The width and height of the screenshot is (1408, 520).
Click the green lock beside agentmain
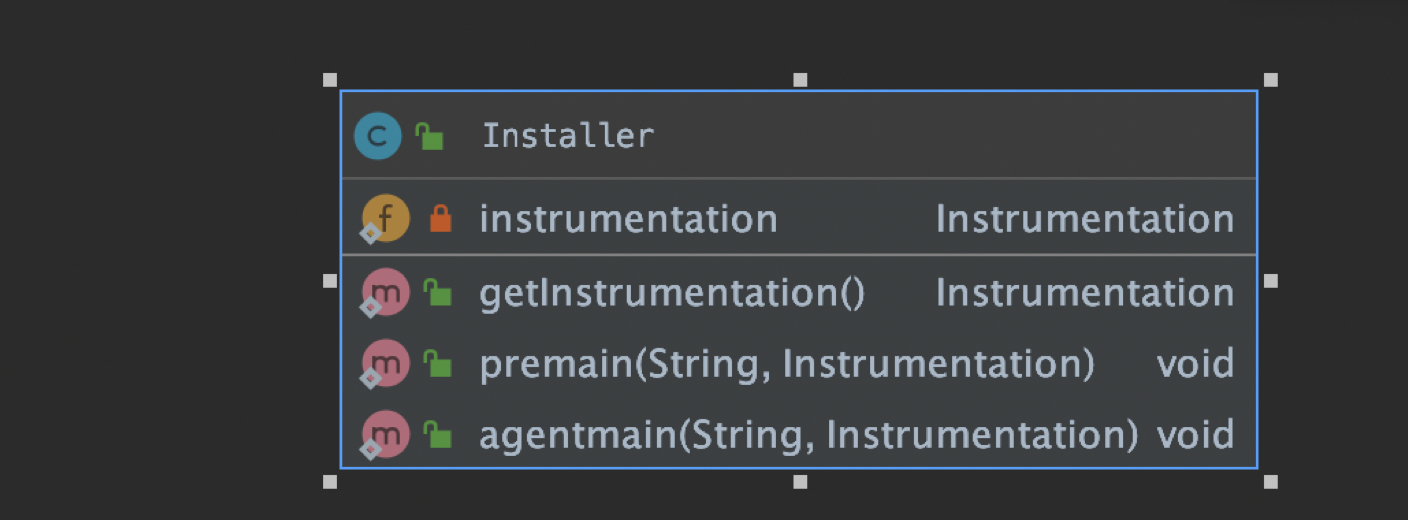point(437,435)
